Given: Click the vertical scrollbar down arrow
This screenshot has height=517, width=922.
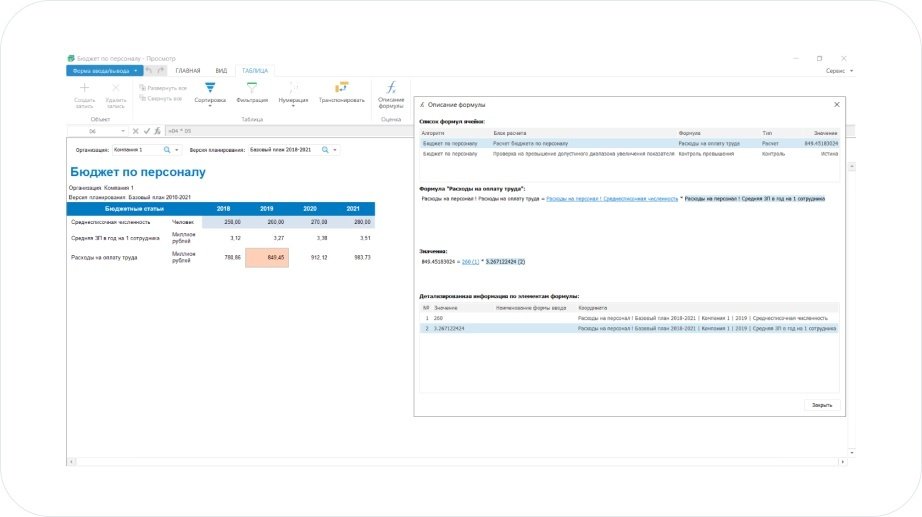Looking at the screenshot, I should [851, 452].
